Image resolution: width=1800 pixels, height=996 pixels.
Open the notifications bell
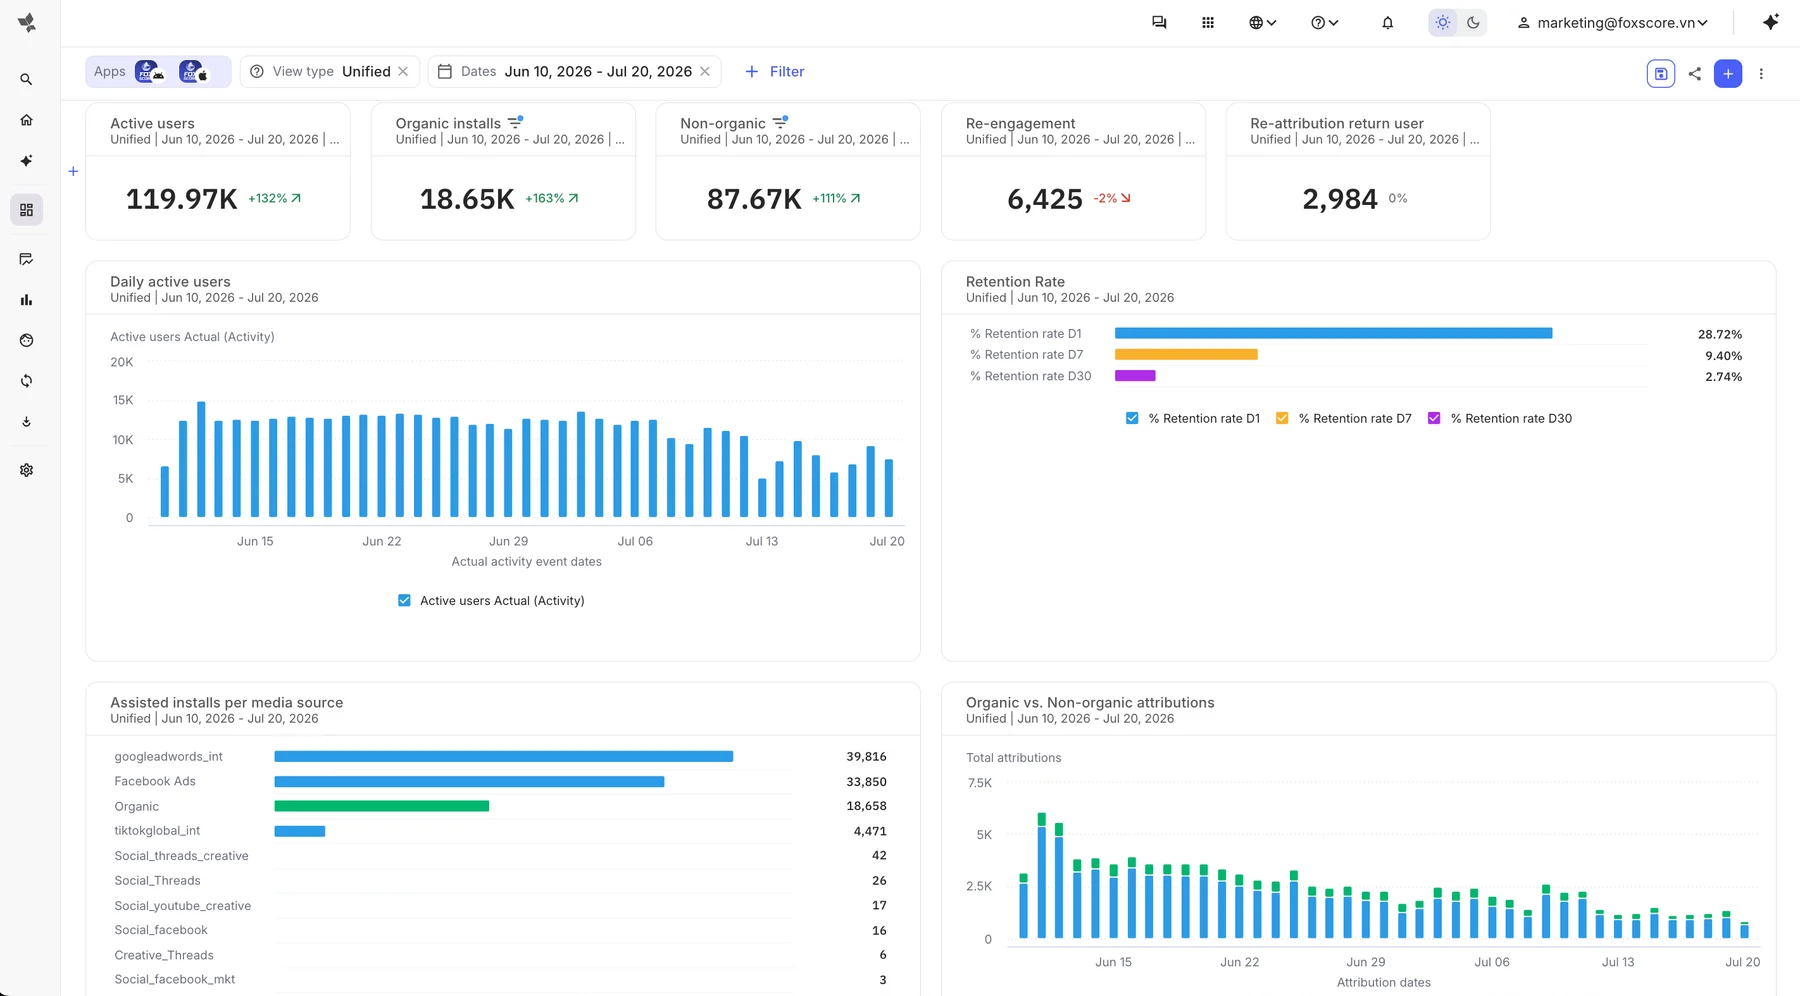tap(1387, 22)
